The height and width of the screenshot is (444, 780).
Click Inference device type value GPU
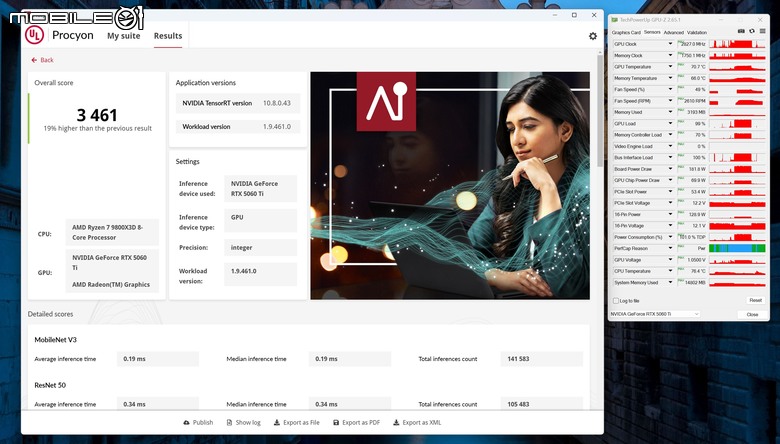[x=260, y=221]
